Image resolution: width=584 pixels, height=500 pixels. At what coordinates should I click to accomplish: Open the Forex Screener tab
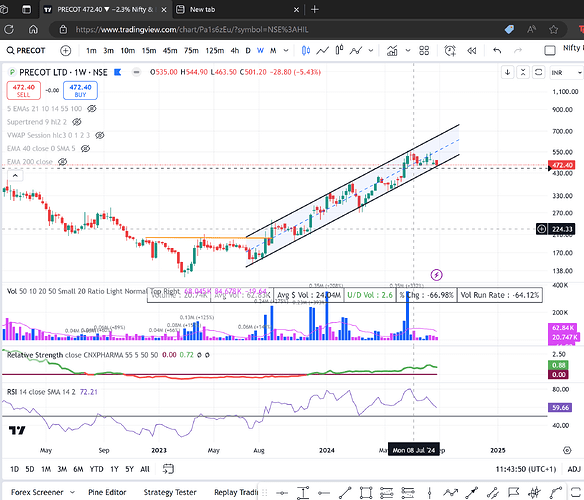click(x=37, y=492)
